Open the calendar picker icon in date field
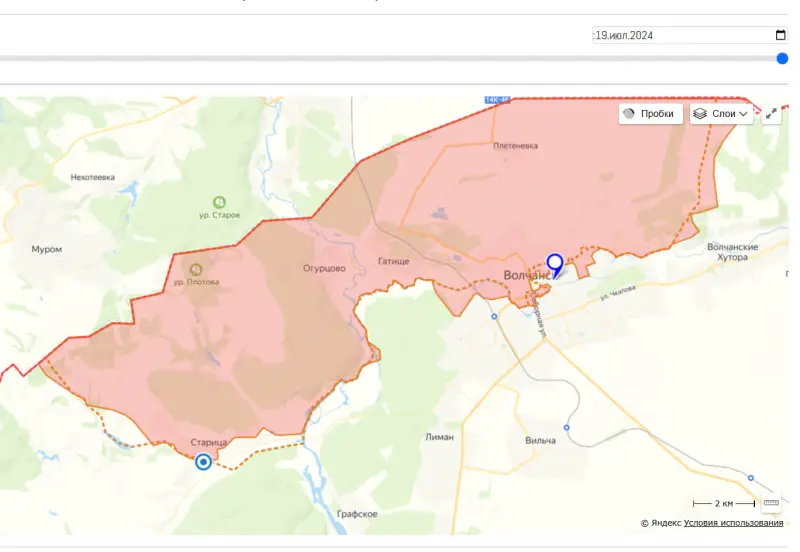Image resolution: width=800 pixels, height=552 pixels. pos(780,35)
